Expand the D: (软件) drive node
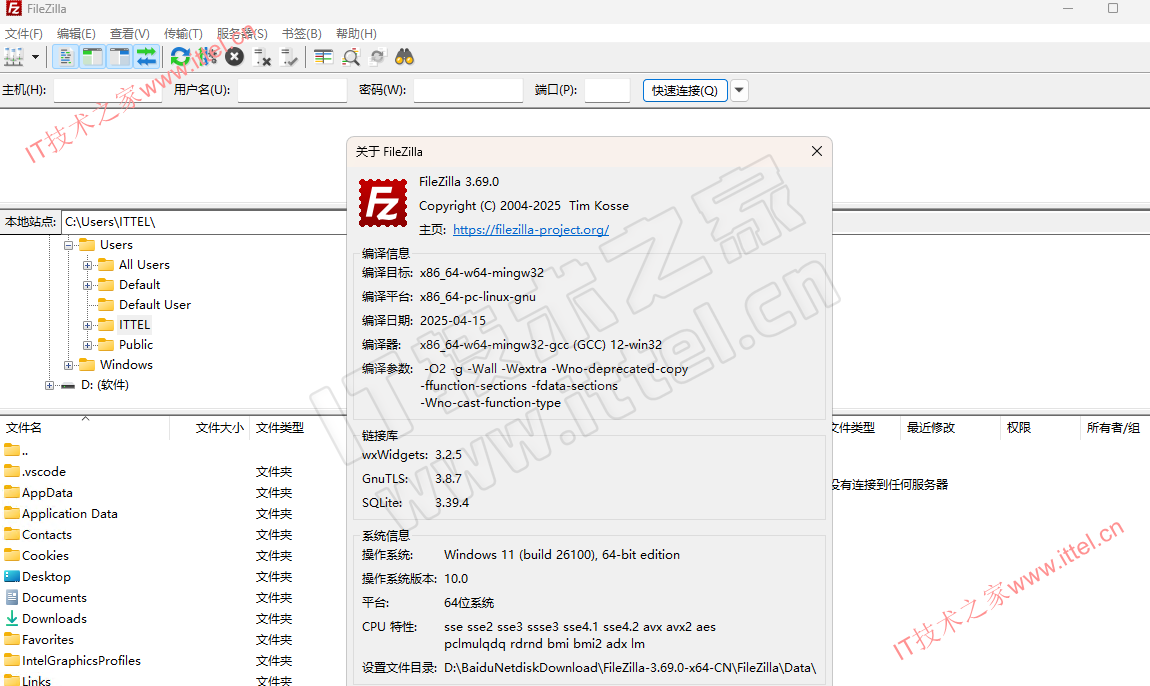This screenshot has height=686, width=1150. coord(49,385)
